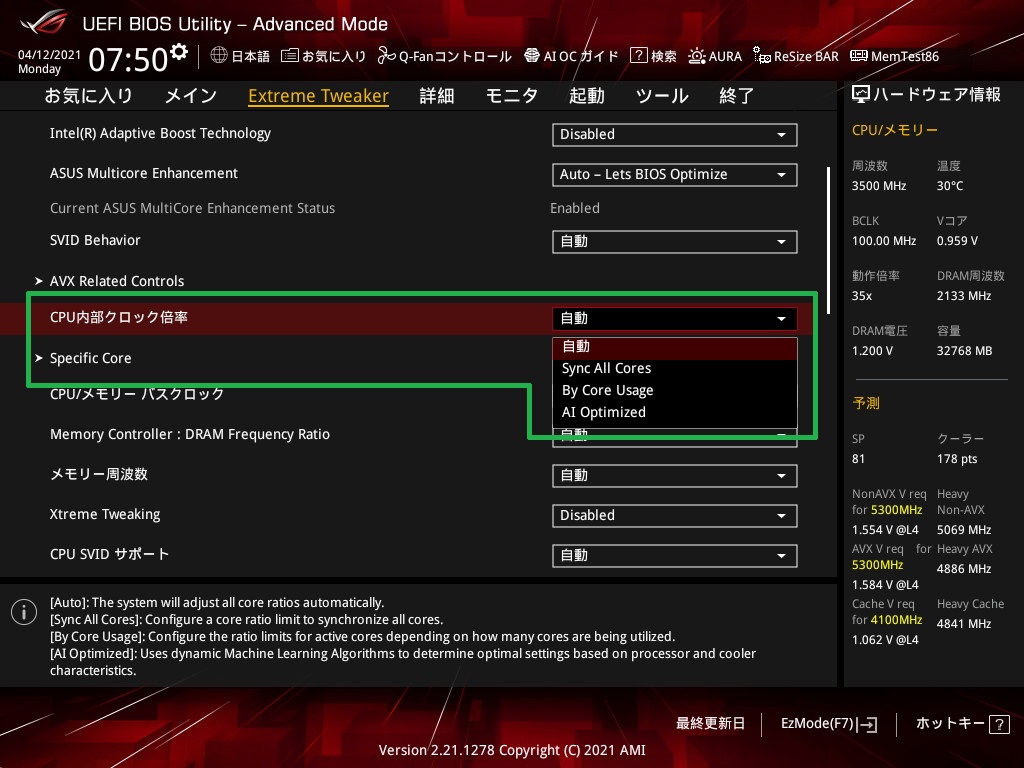The image size is (1024, 768).
Task: Select AI Optimized option
Action: click(x=675, y=413)
